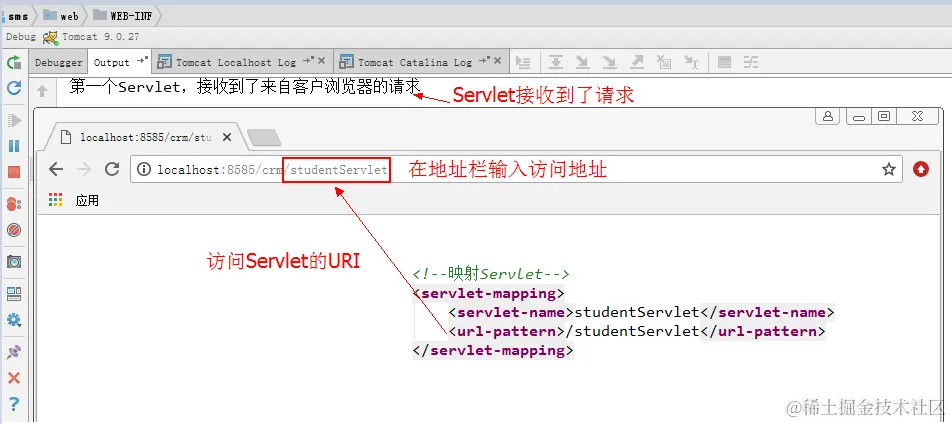The image size is (952, 424).
Task: Click the Trace Current Stream Chain icon
Action: click(x=752, y=62)
